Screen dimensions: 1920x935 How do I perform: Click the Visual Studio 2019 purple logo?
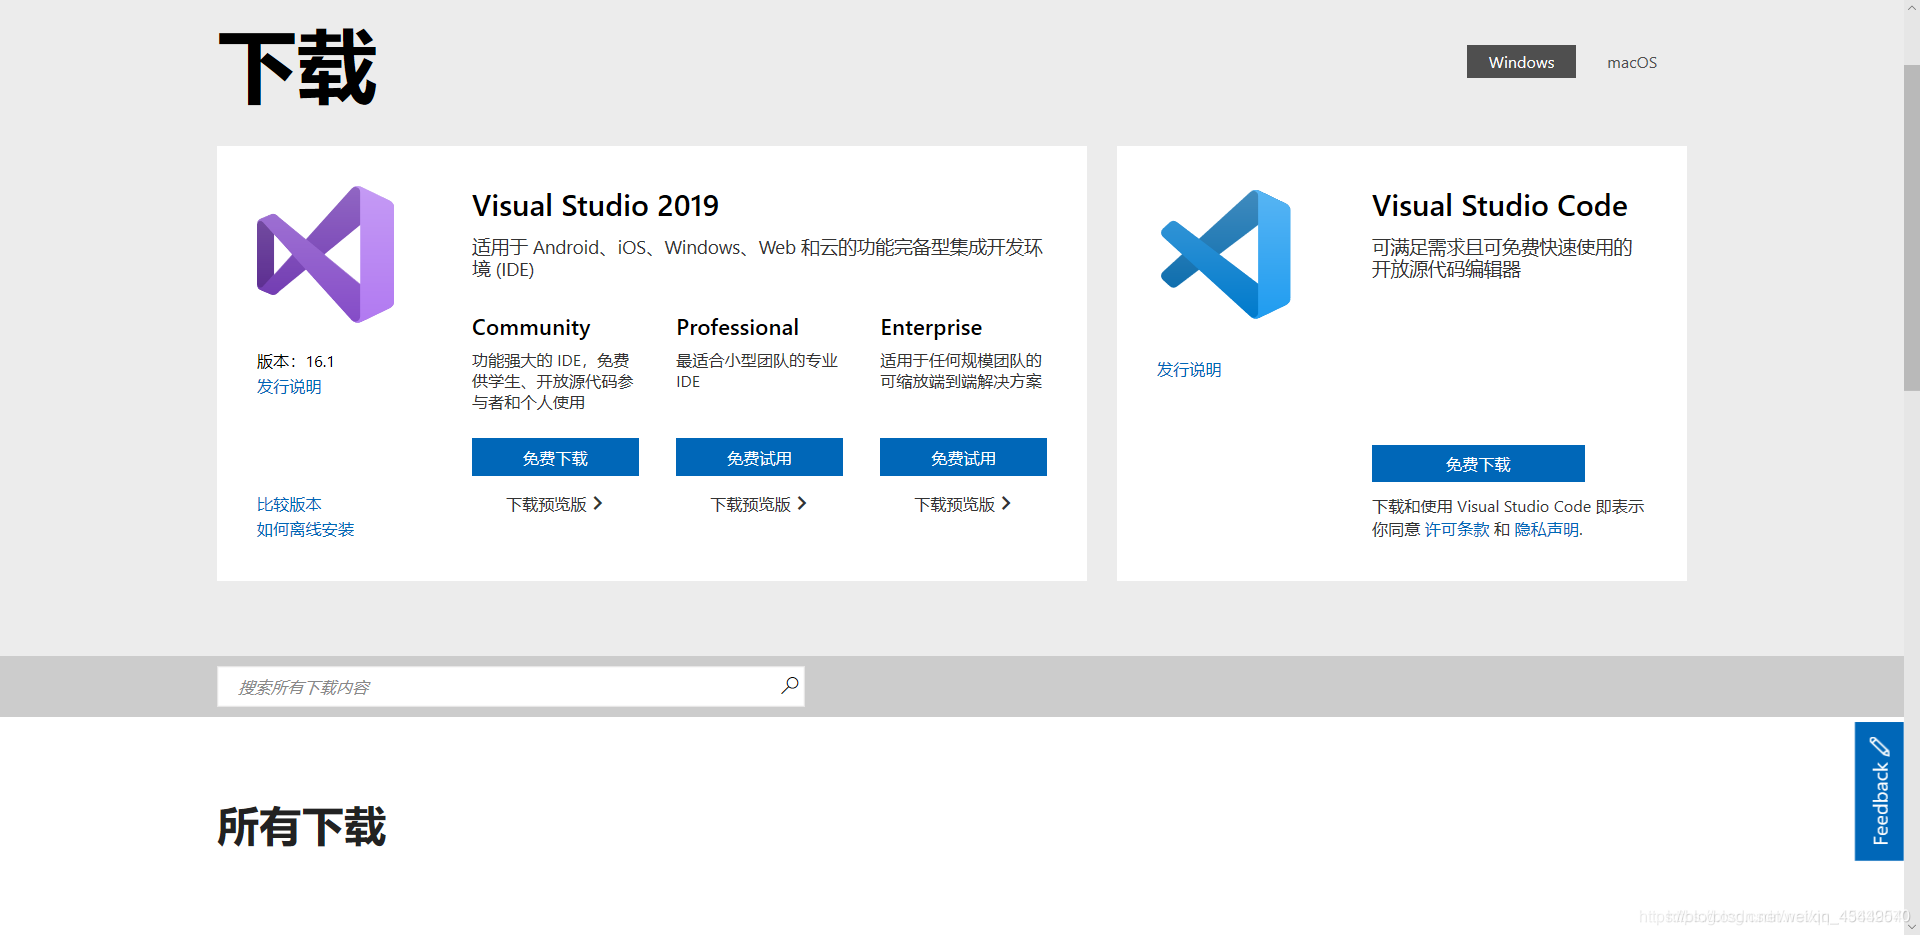(x=325, y=254)
